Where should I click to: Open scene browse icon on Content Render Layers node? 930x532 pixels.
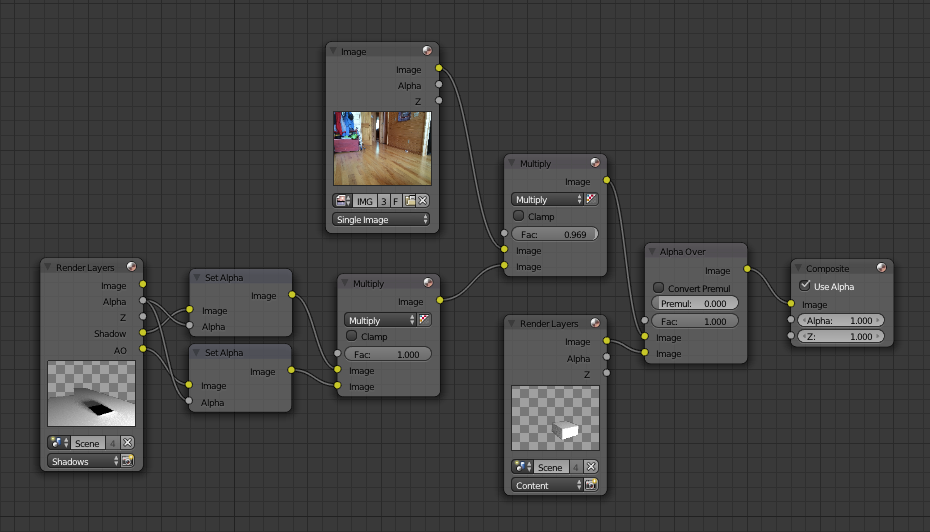522,467
